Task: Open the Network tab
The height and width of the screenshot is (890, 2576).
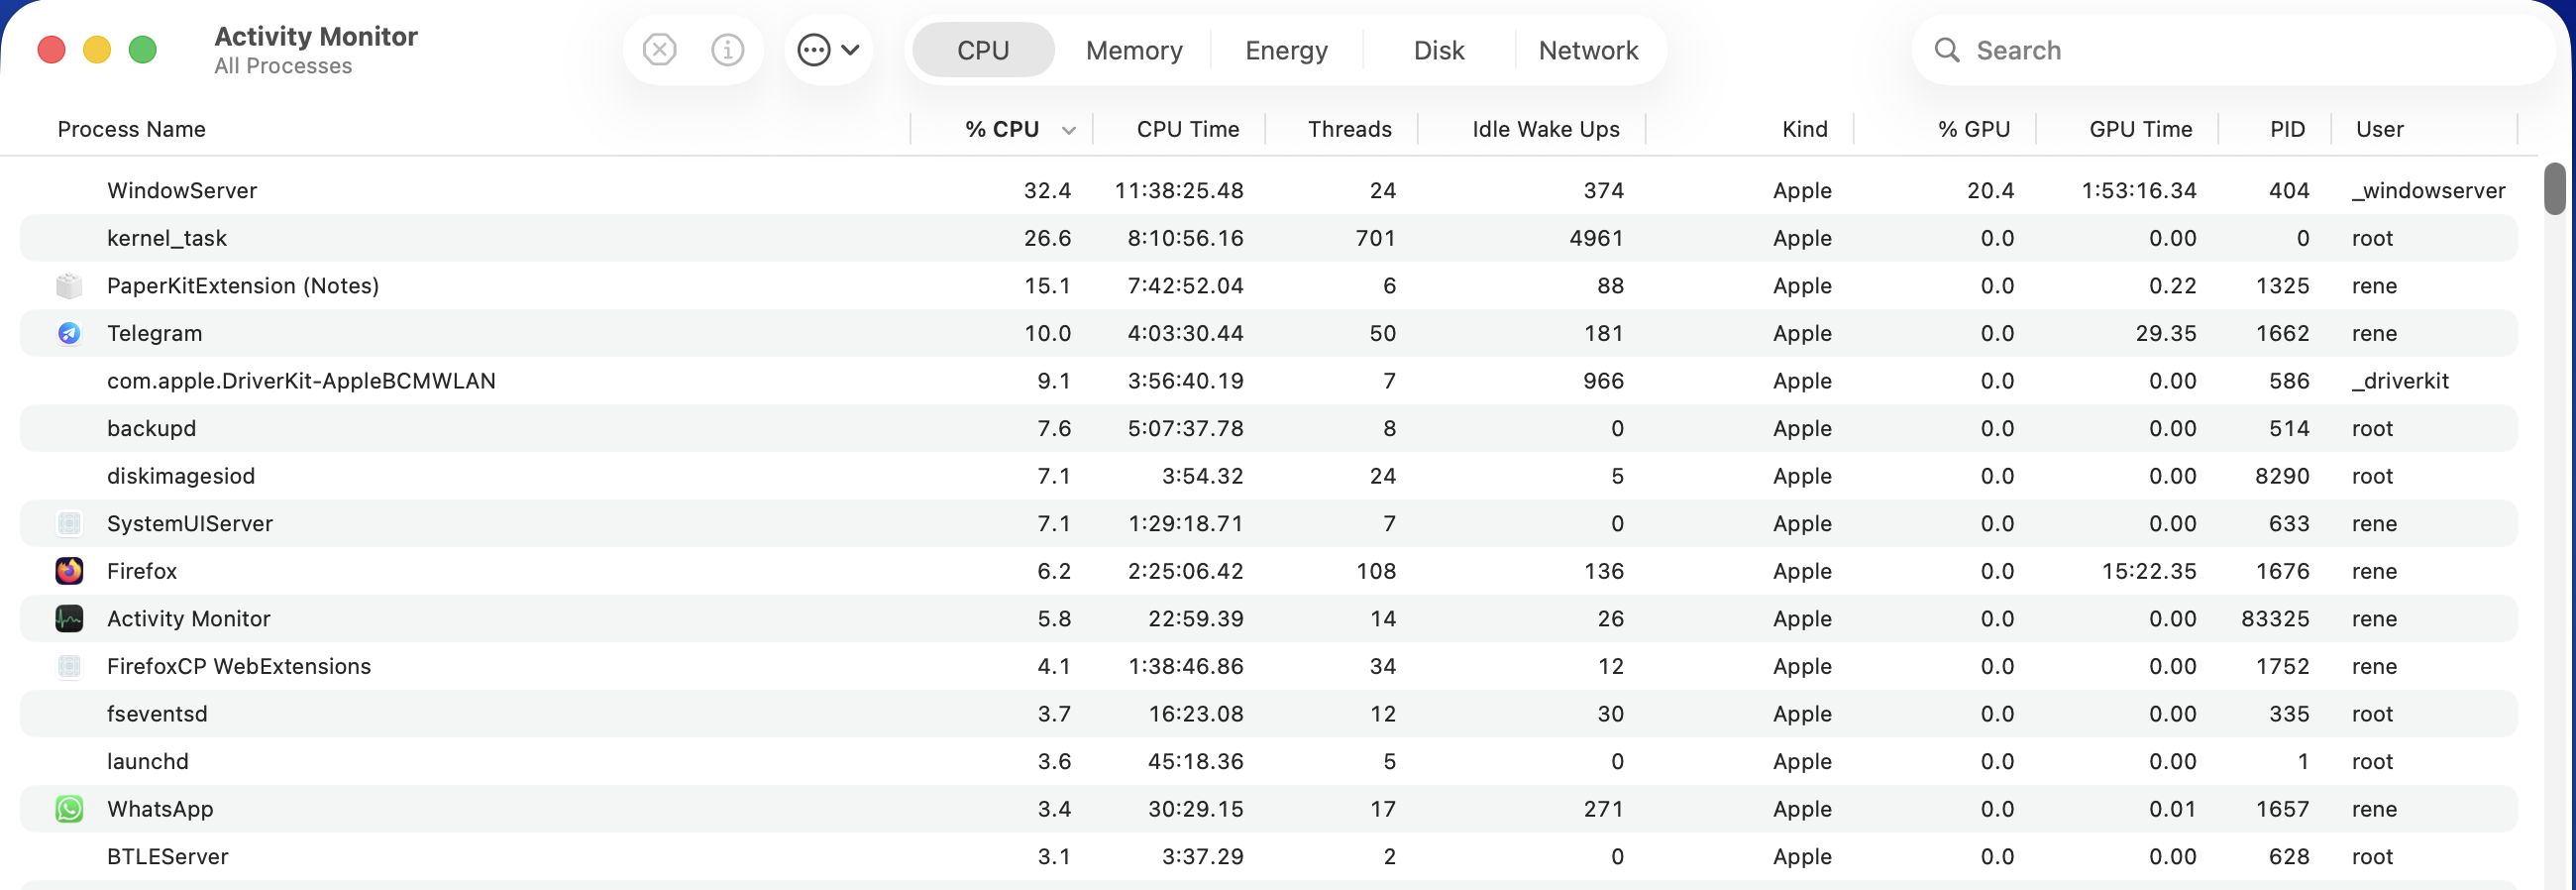Action: (x=1588, y=49)
